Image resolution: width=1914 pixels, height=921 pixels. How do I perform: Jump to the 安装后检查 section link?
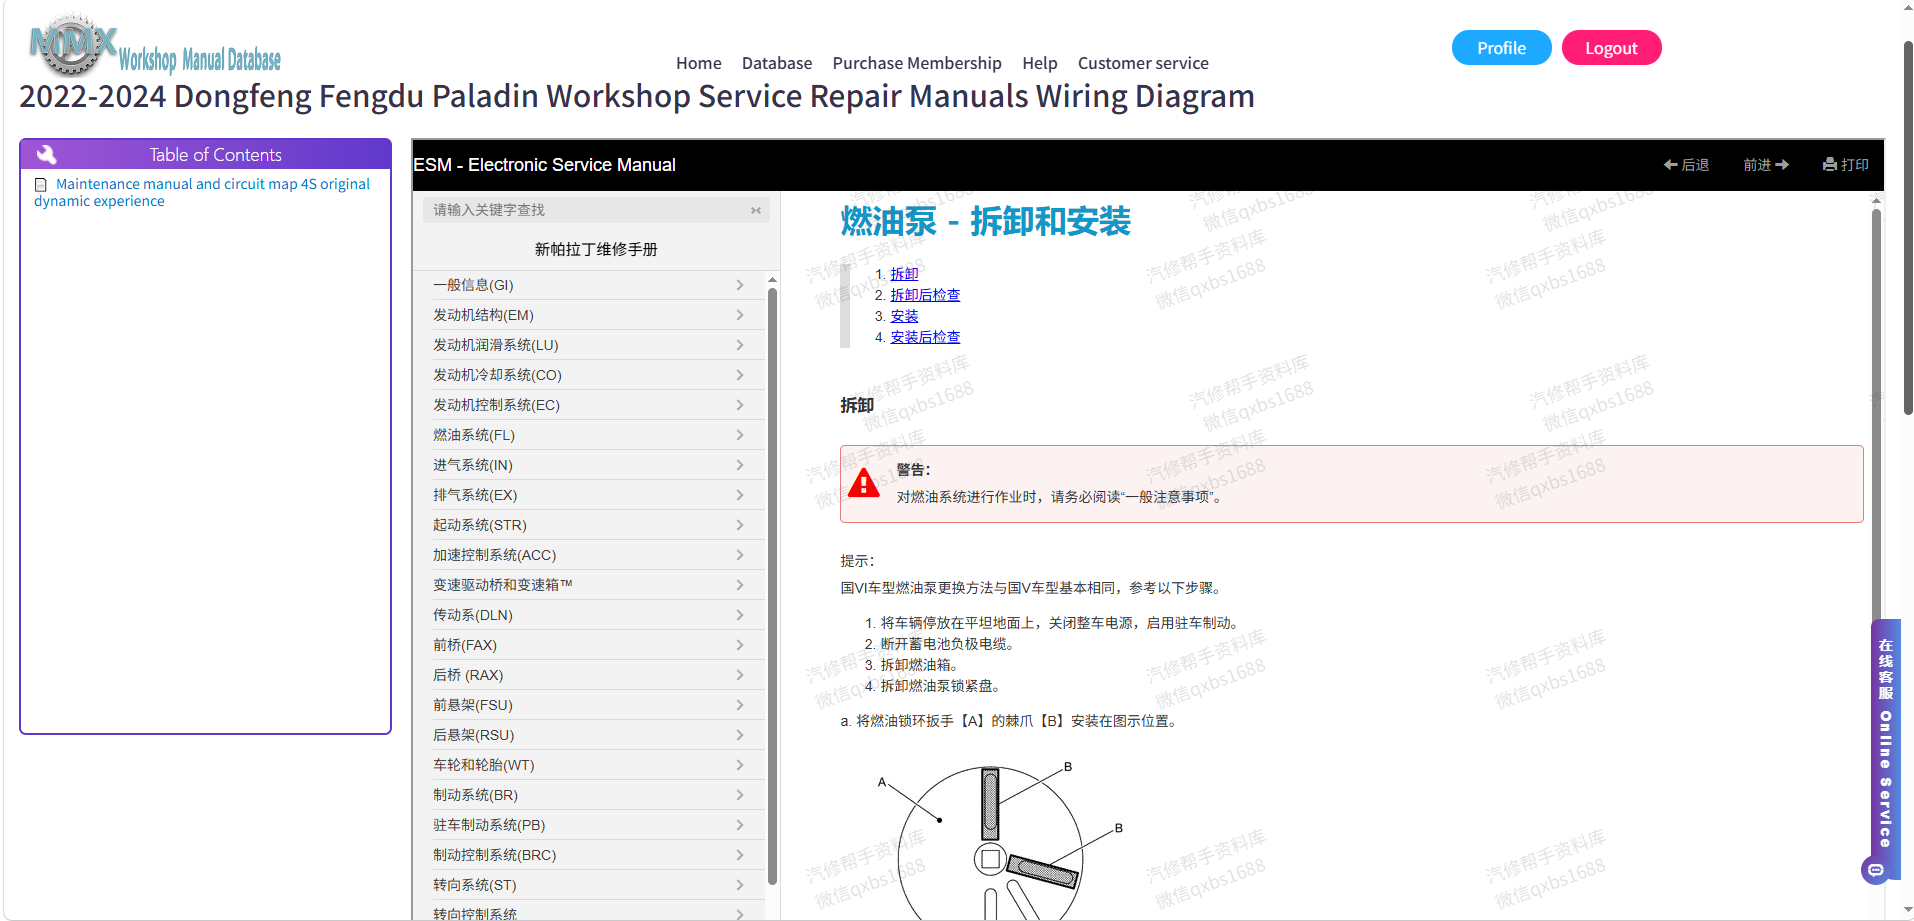(x=925, y=337)
